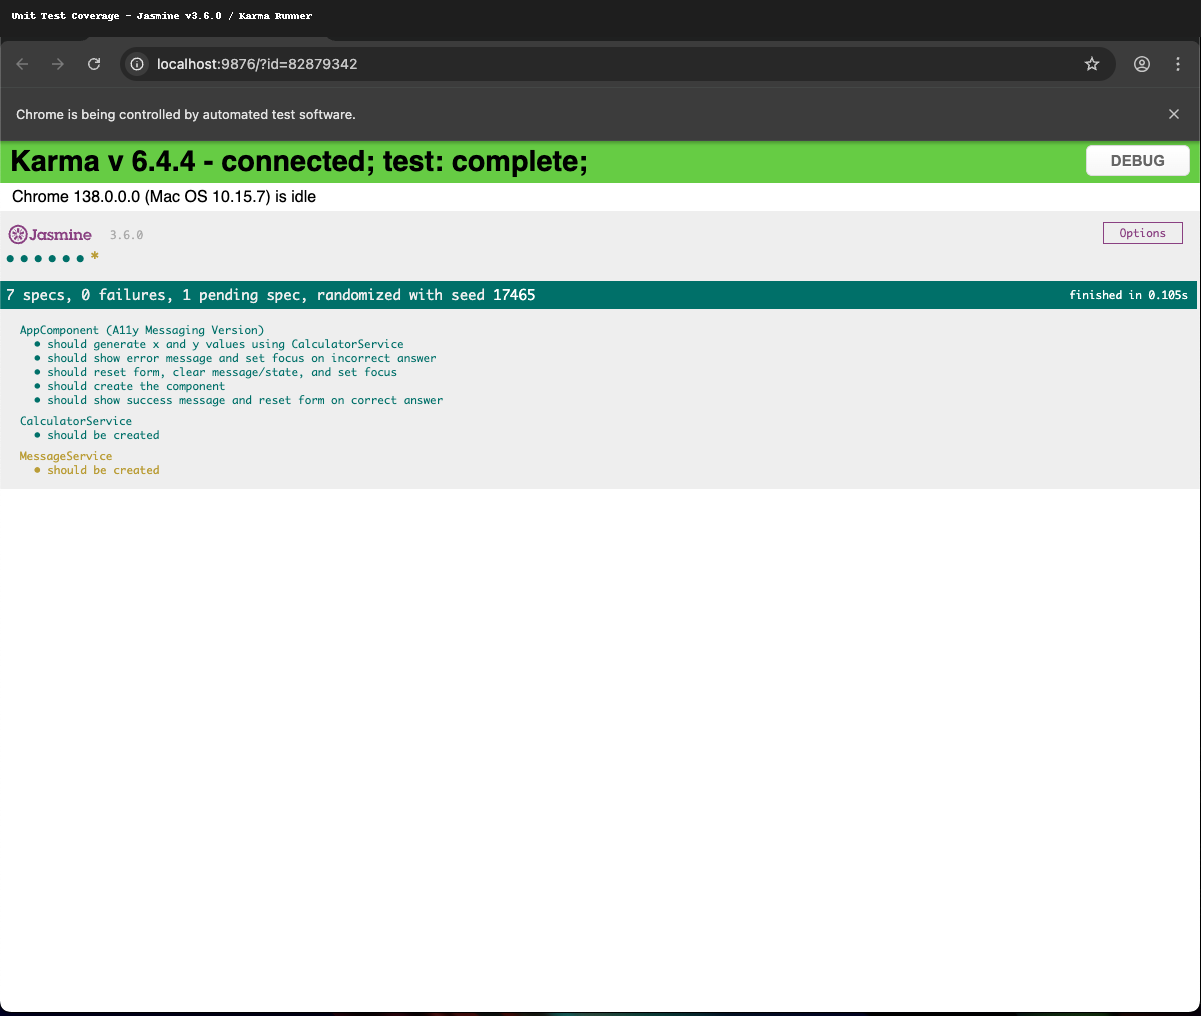This screenshot has height=1016, width=1201.
Task: Open the CalculatorService suite link
Action: point(76,421)
